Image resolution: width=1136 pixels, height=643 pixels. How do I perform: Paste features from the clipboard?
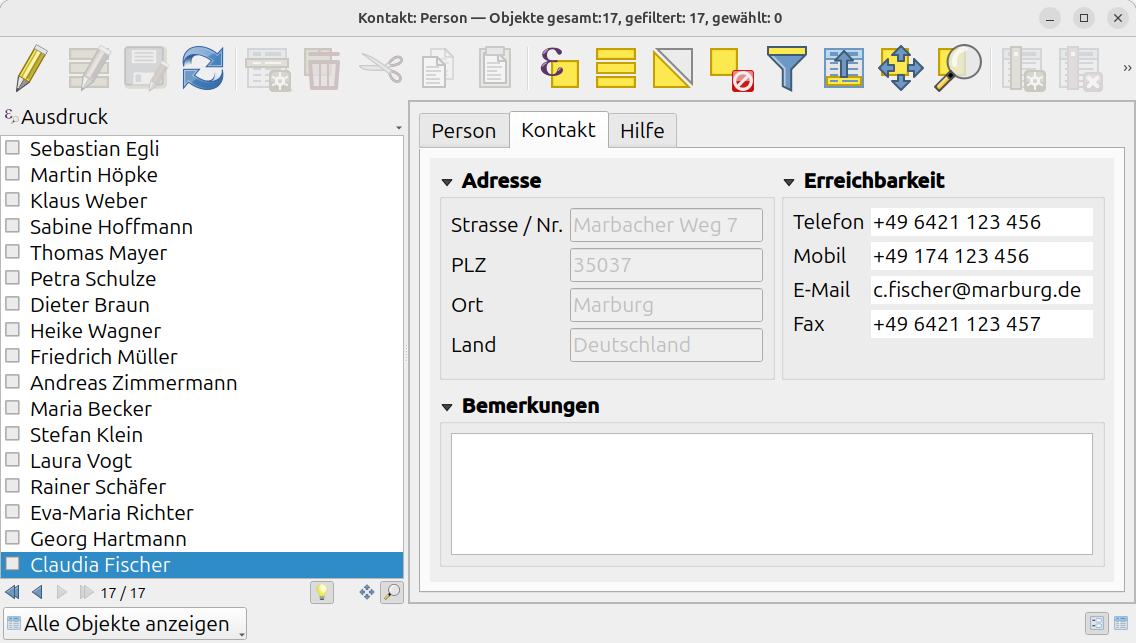(x=495, y=69)
